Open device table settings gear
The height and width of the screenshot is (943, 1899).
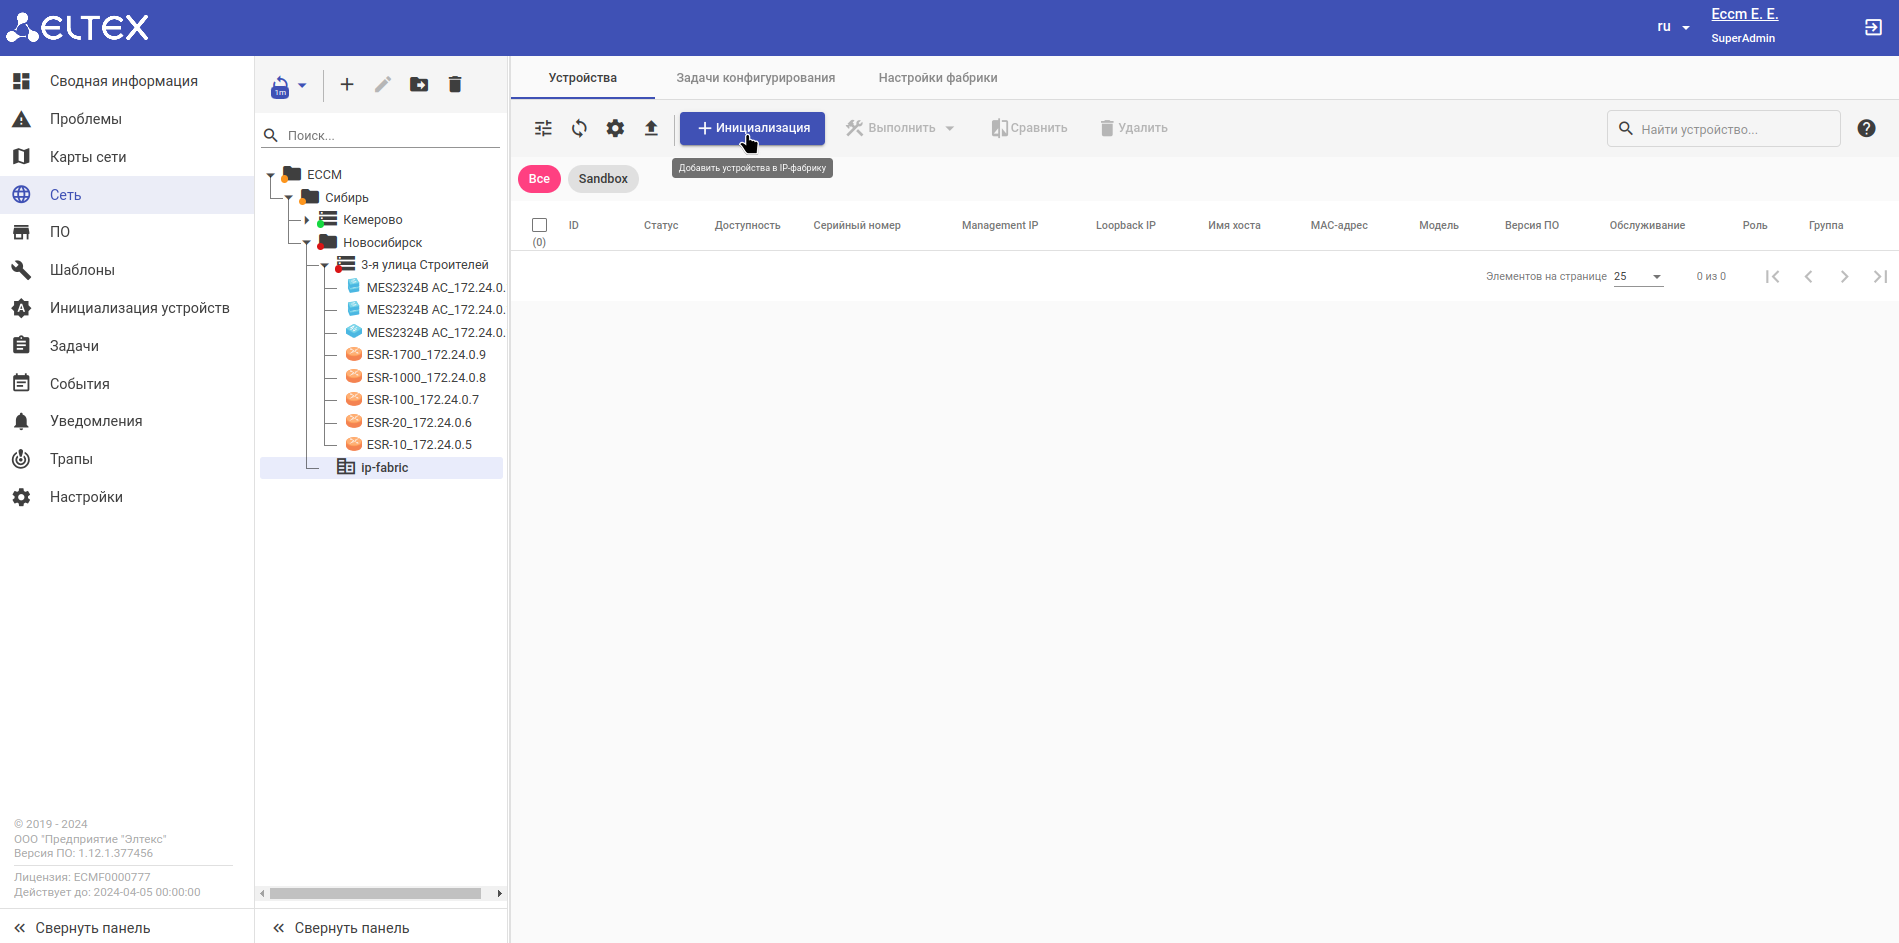(x=615, y=128)
